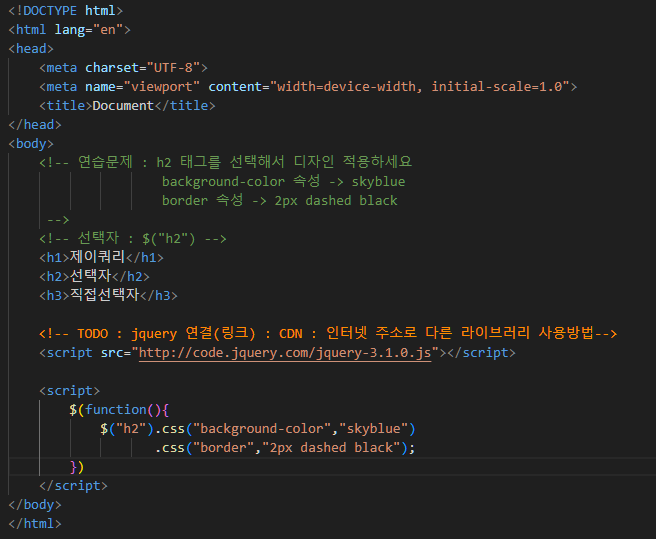Click the closing </body> tag
Screen dimensions: 656x539
35,505
